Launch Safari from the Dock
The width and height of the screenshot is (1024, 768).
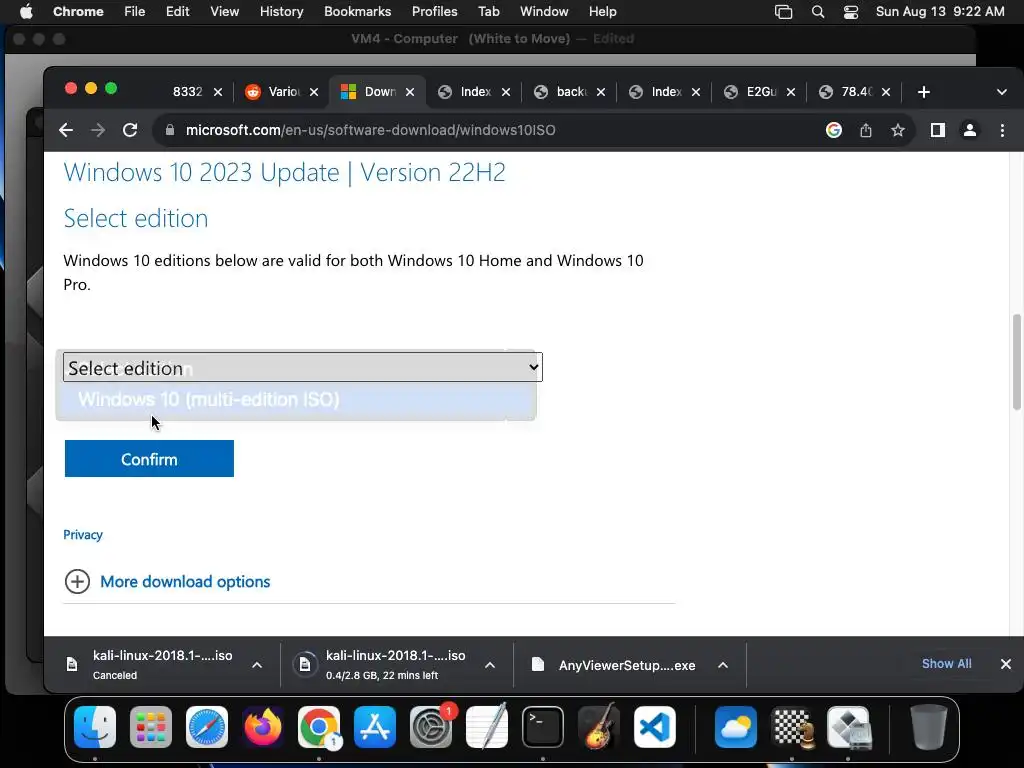click(x=207, y=727)
